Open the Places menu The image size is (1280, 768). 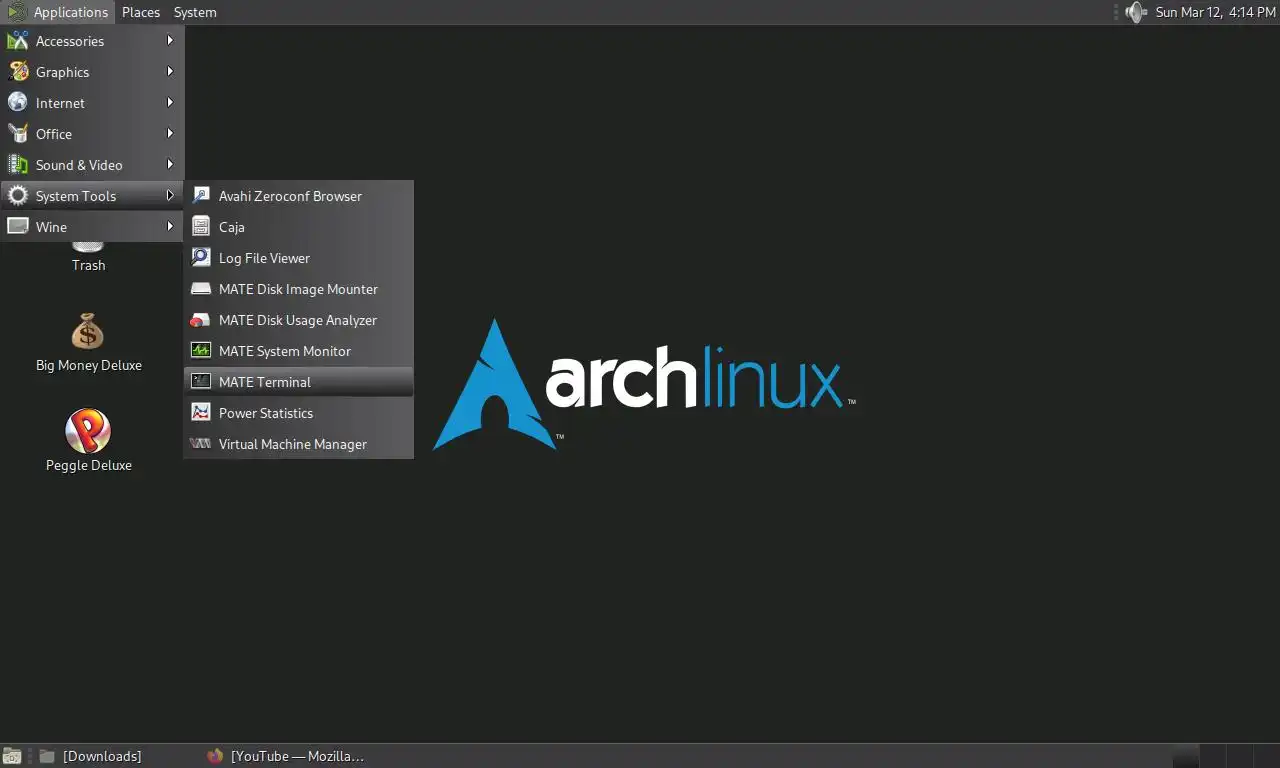(141, 12)
